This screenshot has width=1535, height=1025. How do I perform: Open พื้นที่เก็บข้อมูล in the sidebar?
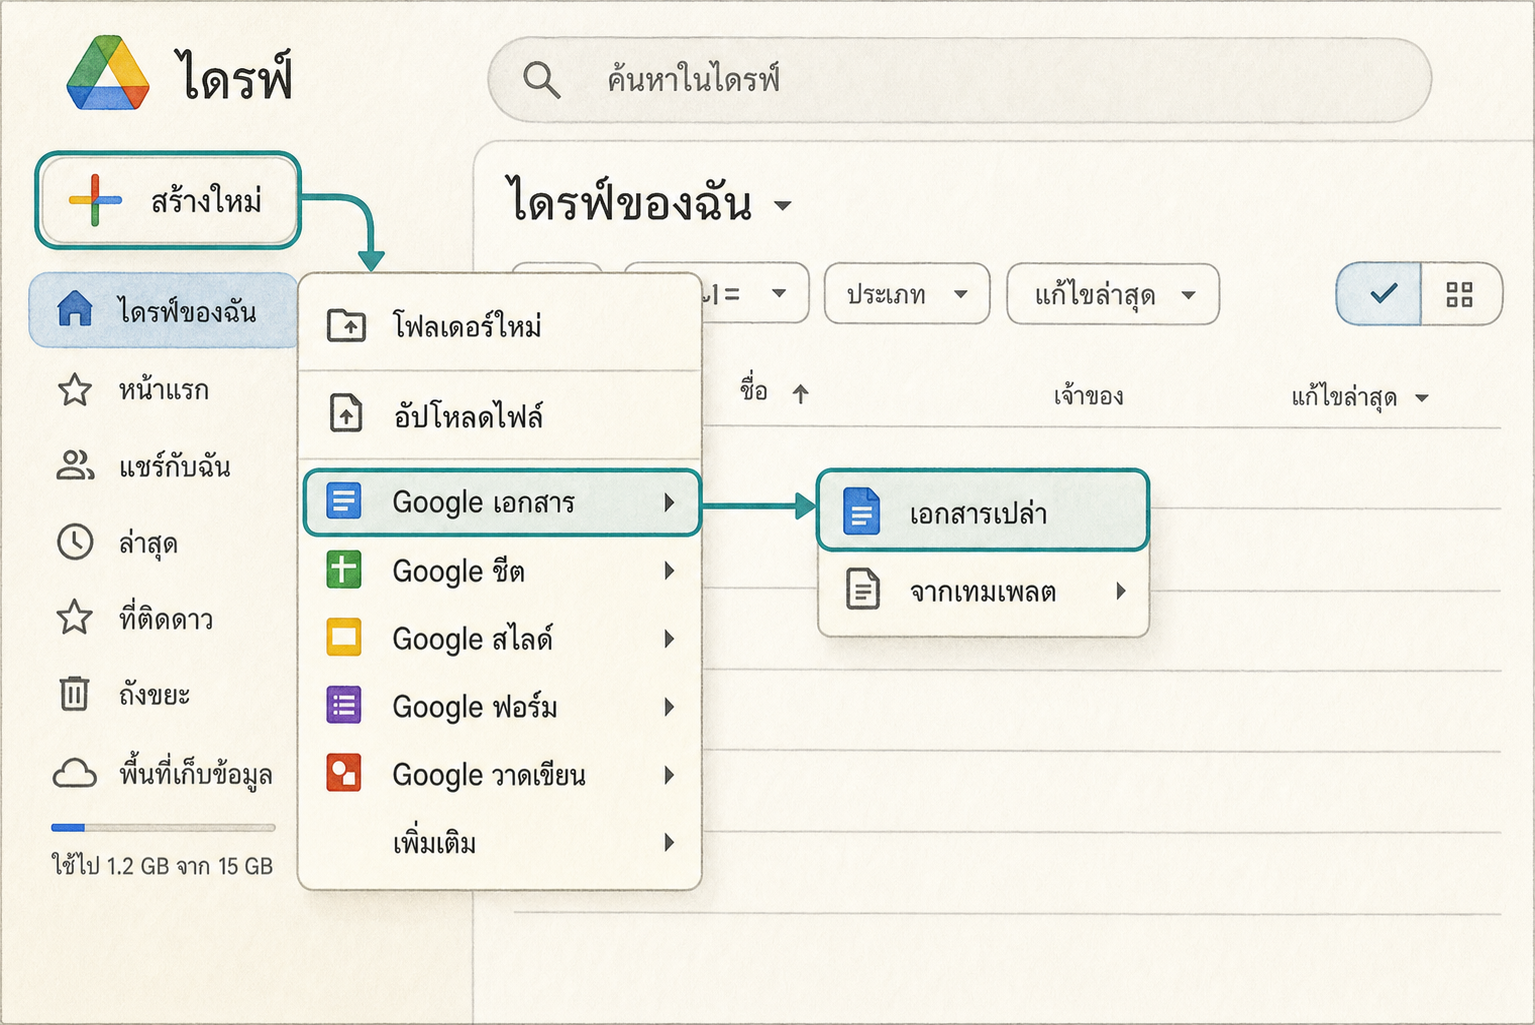tap(164, 773)
